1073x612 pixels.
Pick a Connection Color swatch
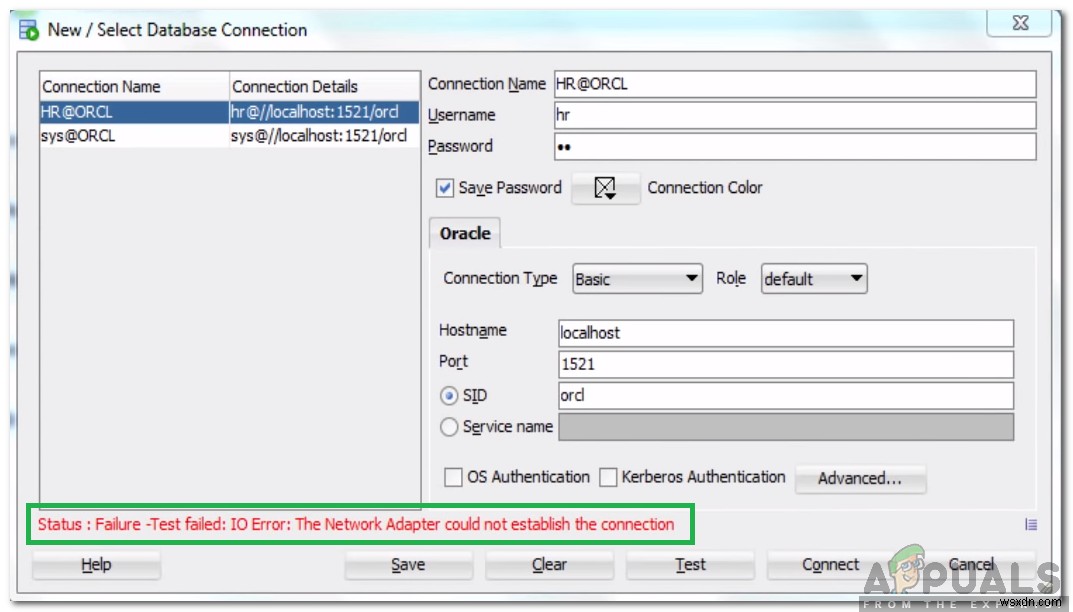click(606, 188)
